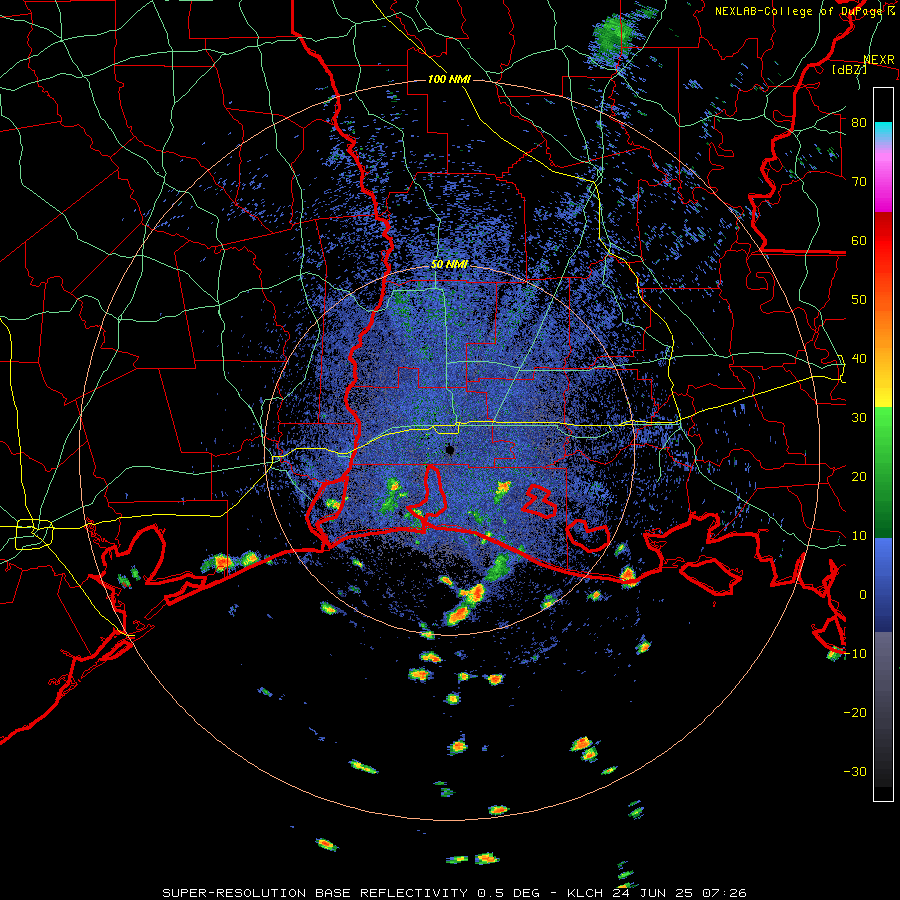This screenshot has height=900, width=900.
Task: Click the 80 value on the dBZ scale
Action: click(859, 122)
